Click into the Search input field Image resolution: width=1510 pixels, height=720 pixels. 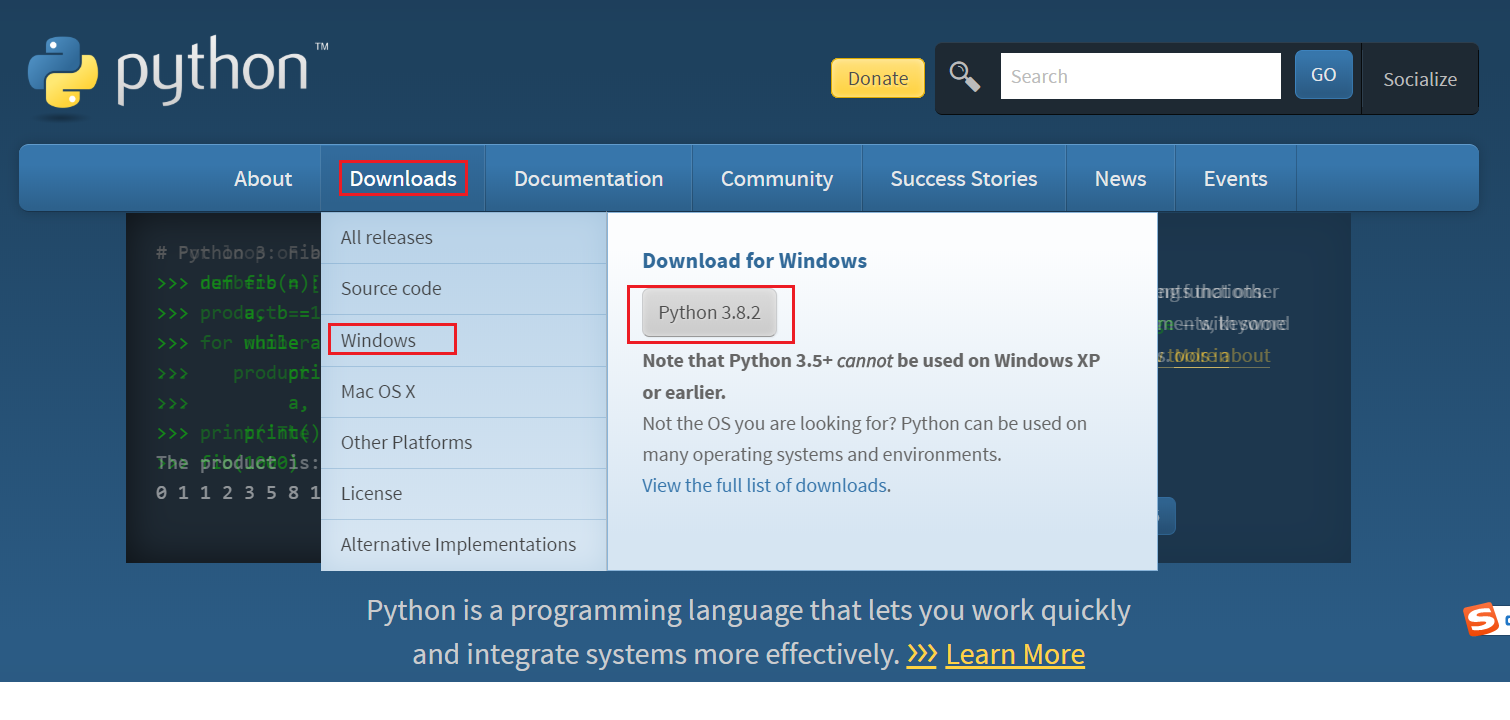pos(1141,76)
